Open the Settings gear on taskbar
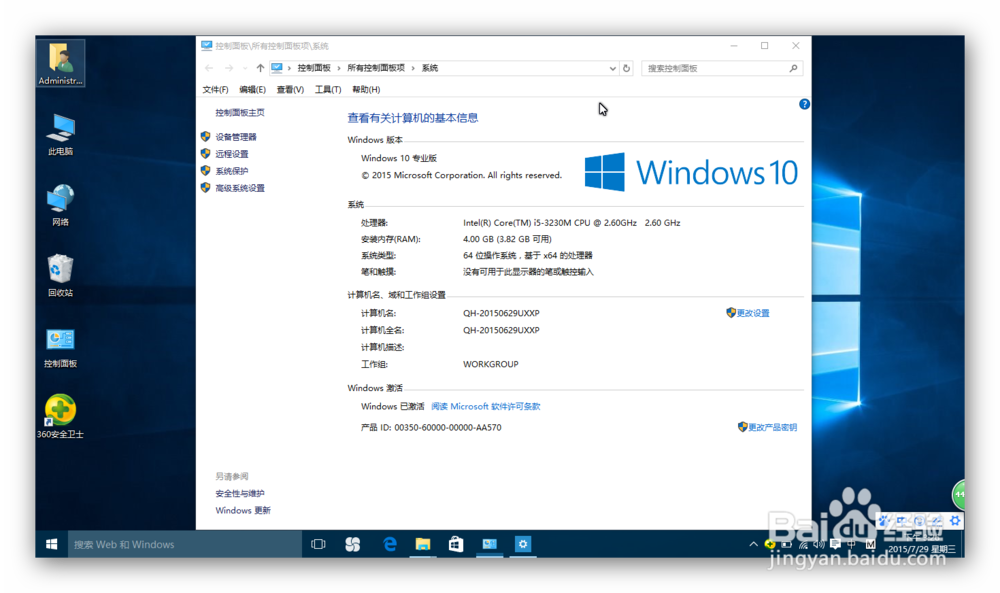1000x593 pixels. click(523, 544)
